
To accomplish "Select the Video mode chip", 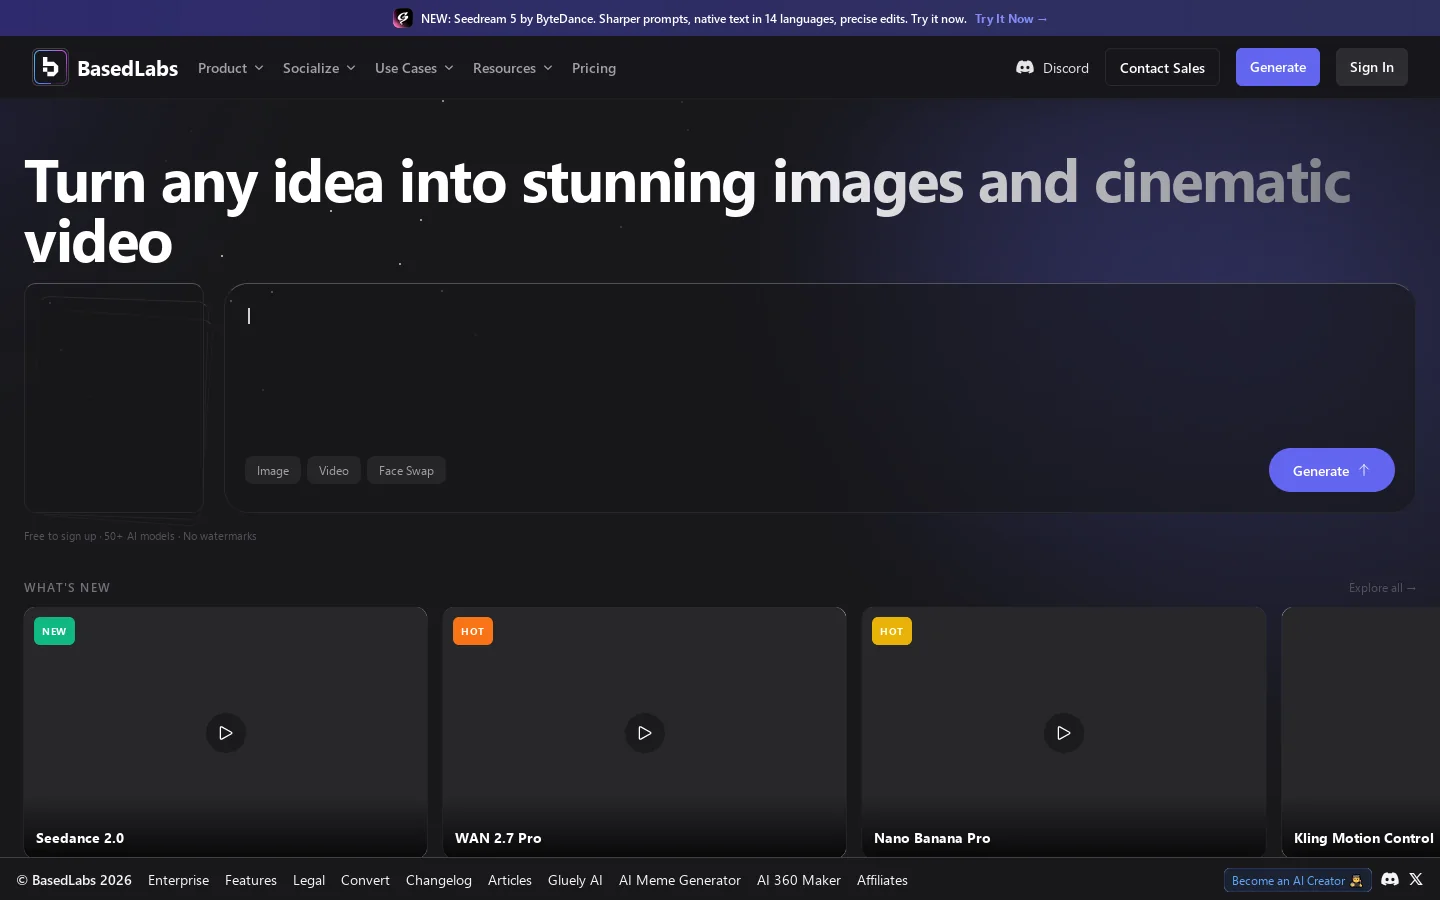I will [x=334, y=471].
